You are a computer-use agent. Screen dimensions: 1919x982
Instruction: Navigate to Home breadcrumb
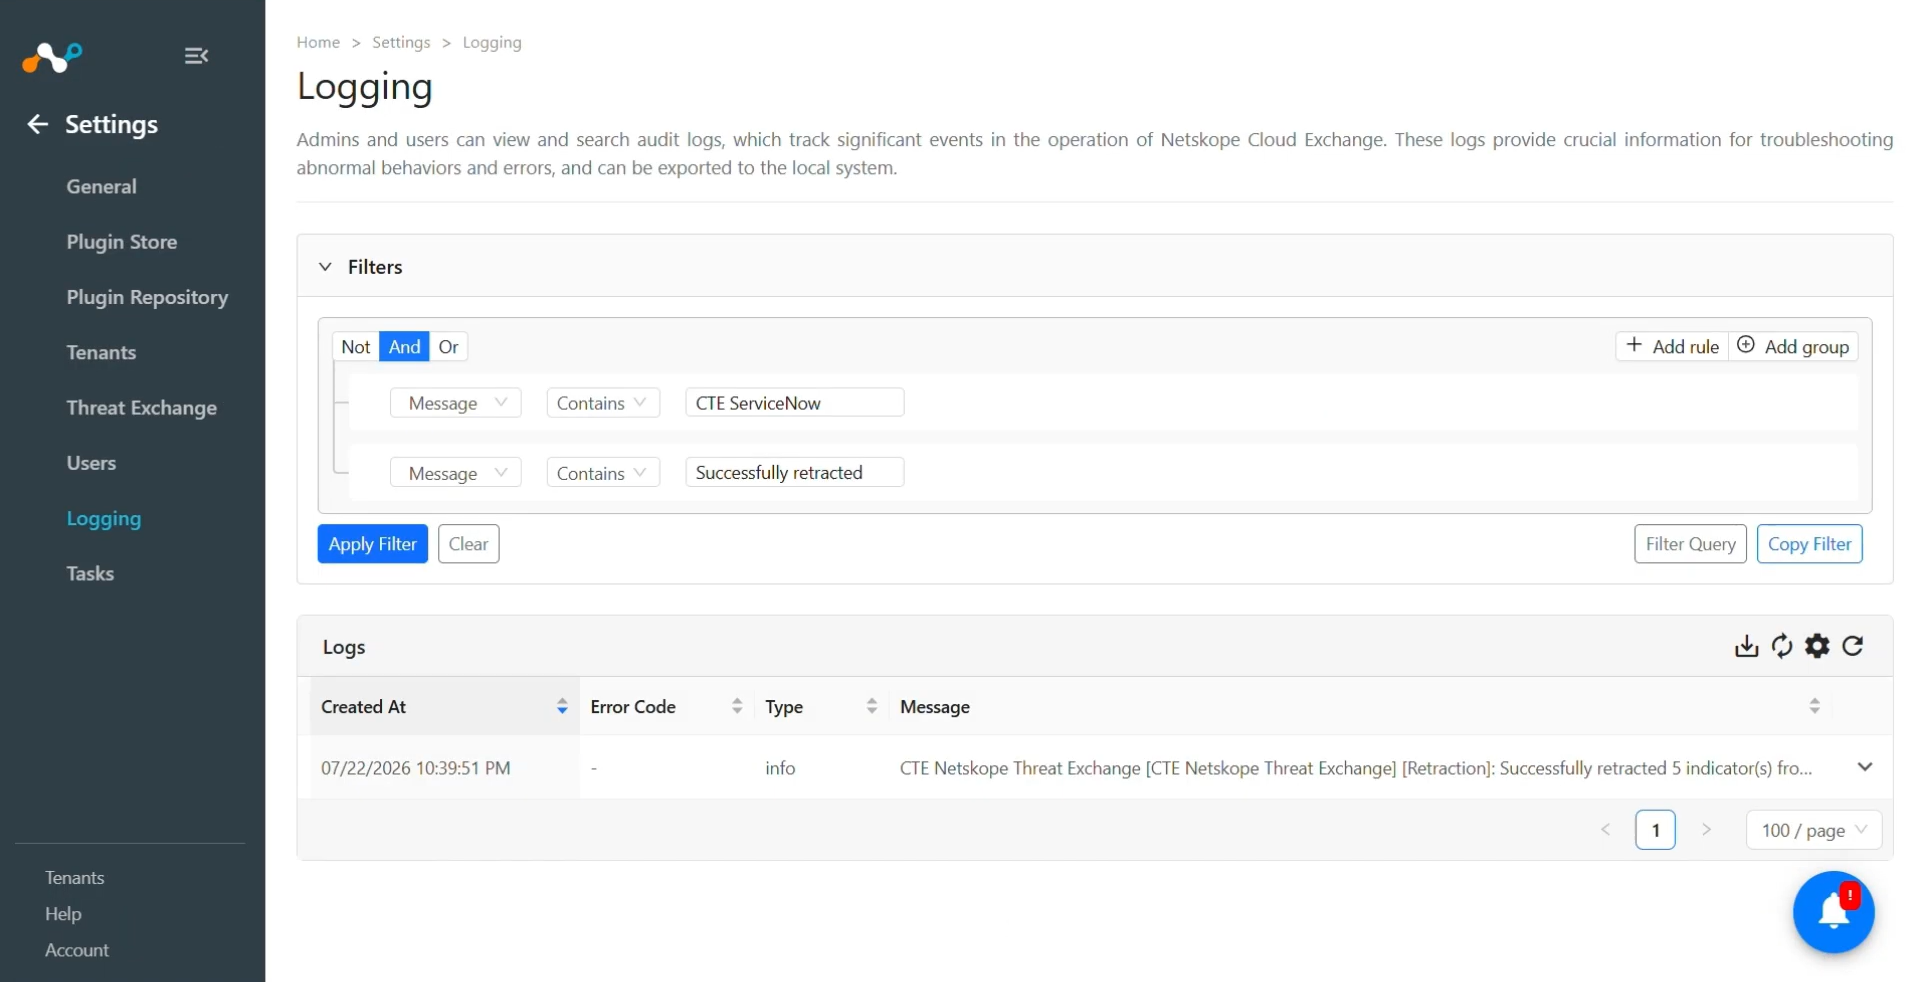click(x=318, y=42)
